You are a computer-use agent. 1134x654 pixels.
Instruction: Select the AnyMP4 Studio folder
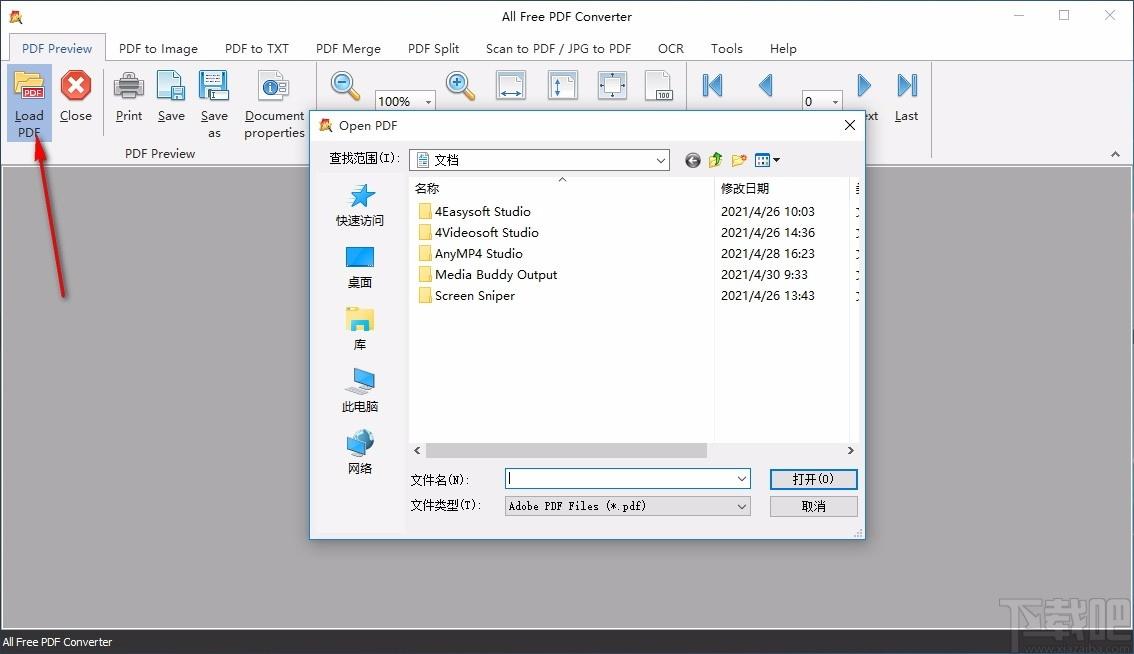click(471, 253)
